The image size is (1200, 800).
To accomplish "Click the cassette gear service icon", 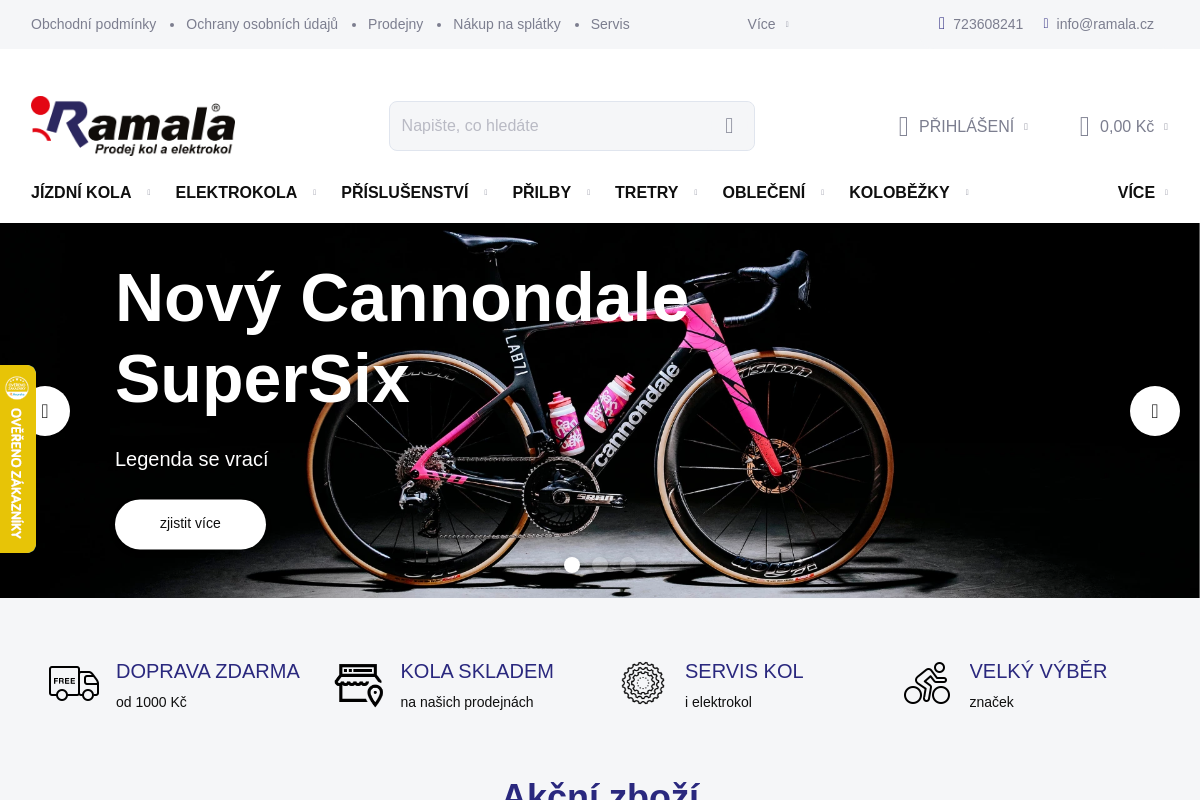I will click(643, 683).
